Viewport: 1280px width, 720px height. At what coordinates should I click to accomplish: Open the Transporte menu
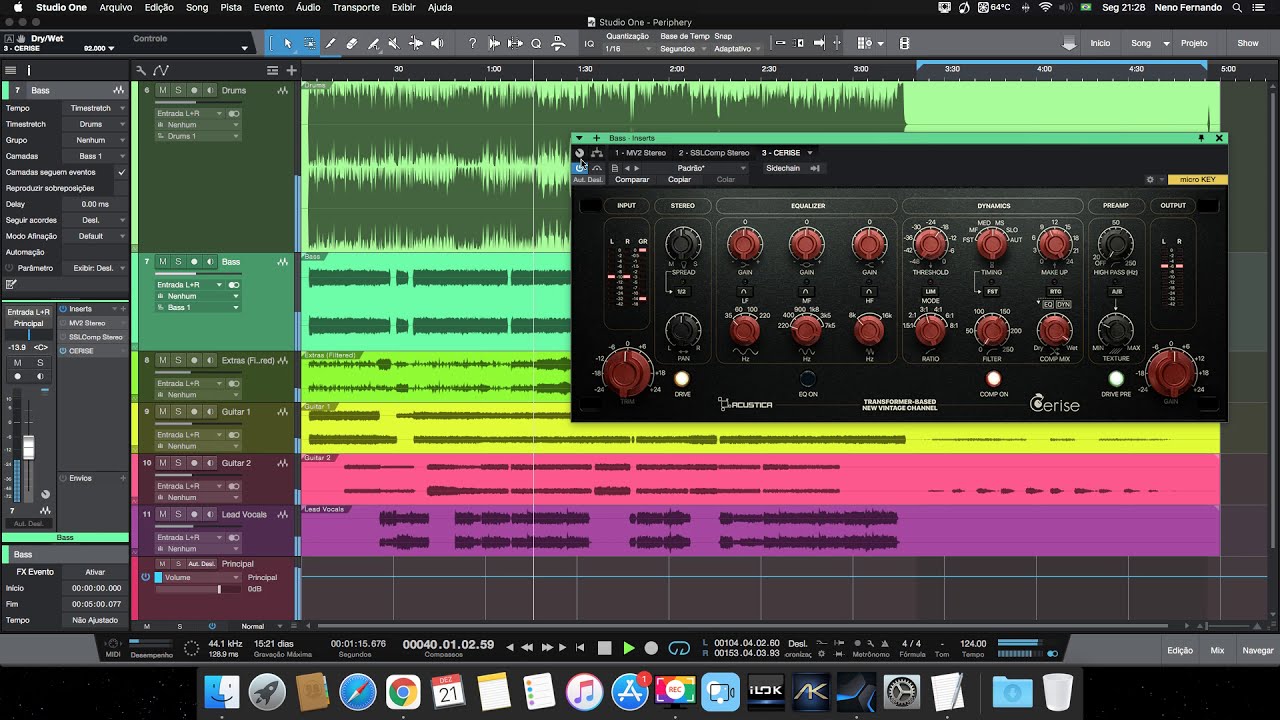[356, 7]
